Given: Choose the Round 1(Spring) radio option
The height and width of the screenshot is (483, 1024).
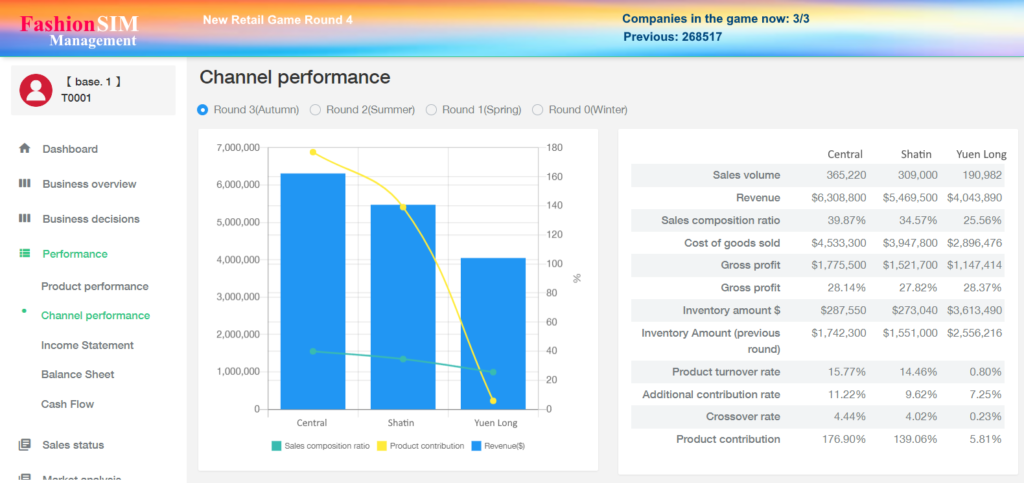Looking at the screenshot, I should pos(432,110).
